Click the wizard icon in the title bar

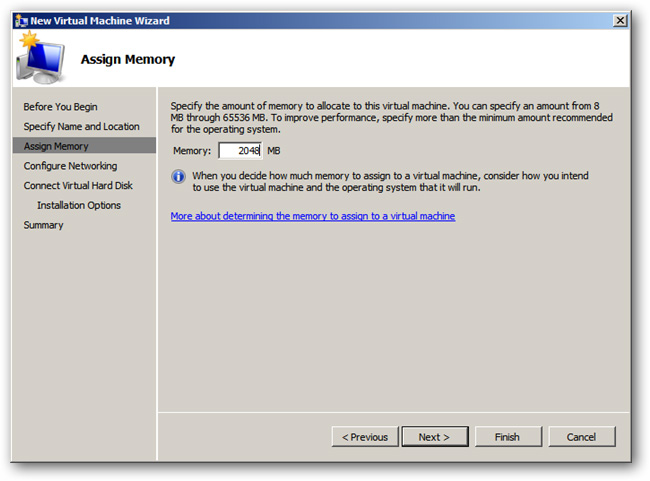(21, 20)
